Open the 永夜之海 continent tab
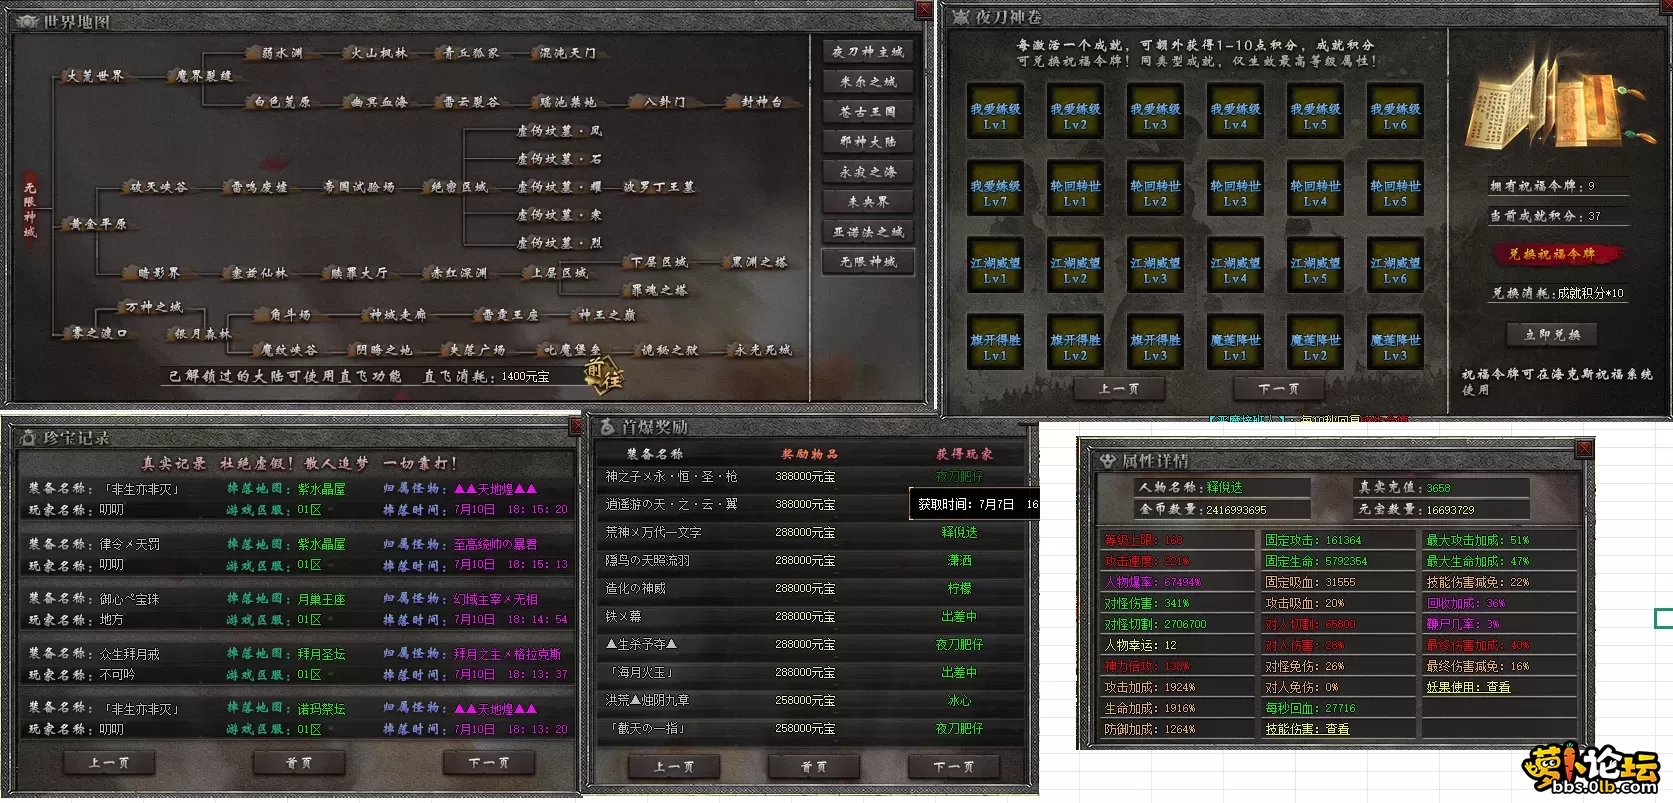 [x=868, y=171]
